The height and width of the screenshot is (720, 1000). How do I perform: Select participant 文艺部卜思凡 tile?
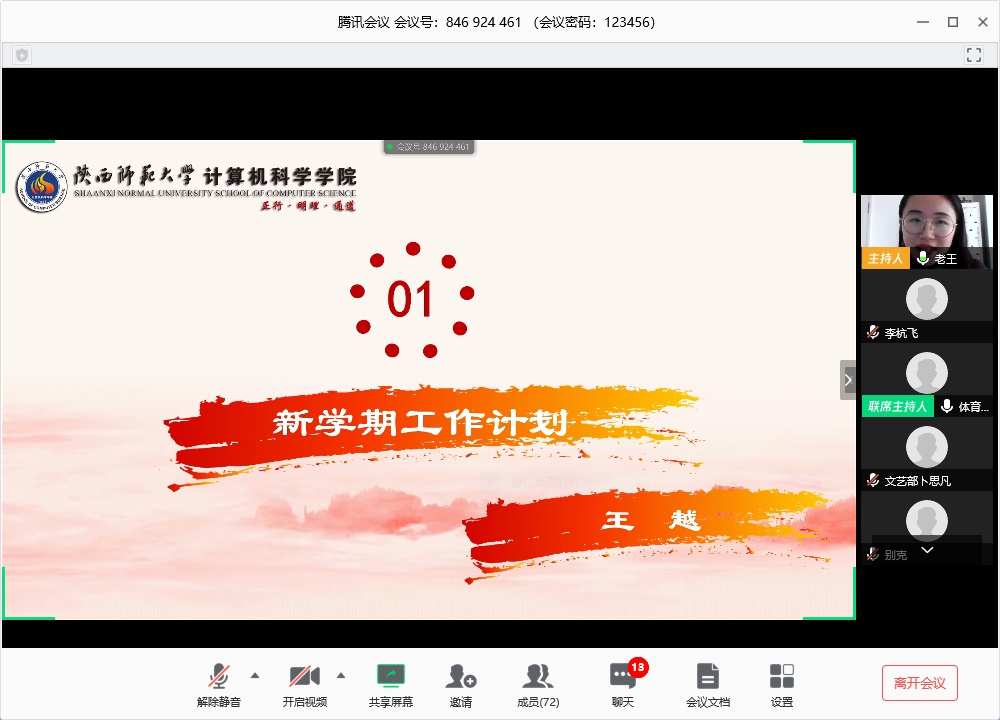[927, 453]
